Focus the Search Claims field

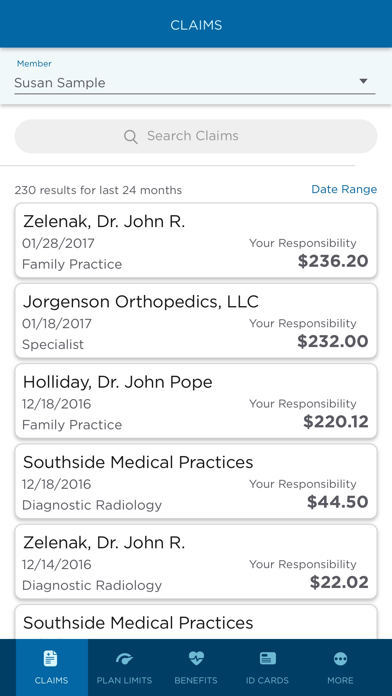[x=196, y=136]
